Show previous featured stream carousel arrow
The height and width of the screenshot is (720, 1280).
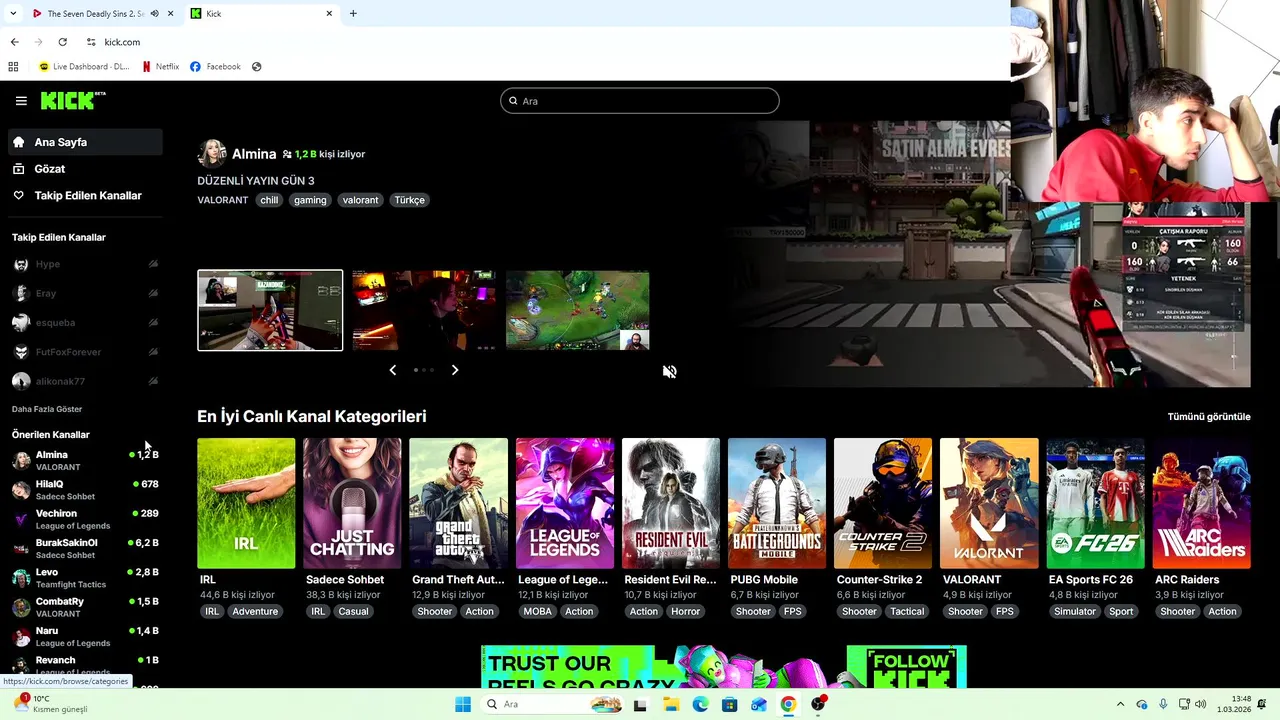[x=392, y=370]
